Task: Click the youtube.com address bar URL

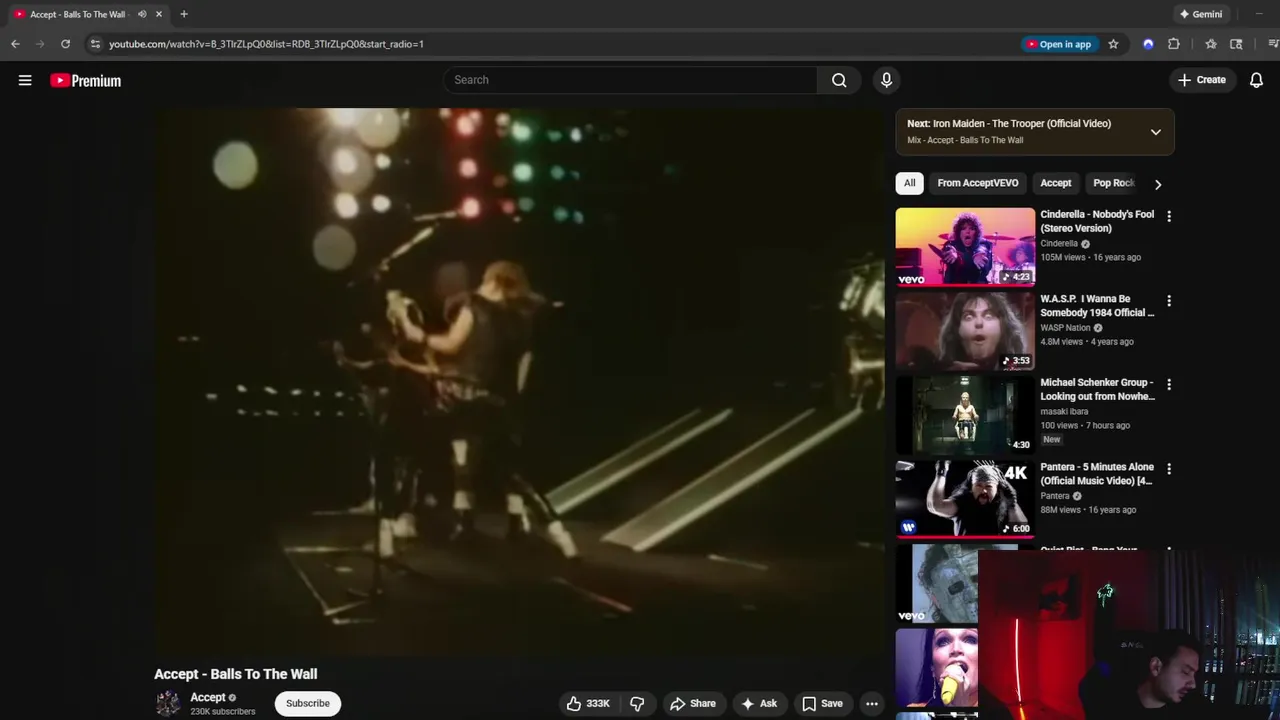Action: coord(266,44)
